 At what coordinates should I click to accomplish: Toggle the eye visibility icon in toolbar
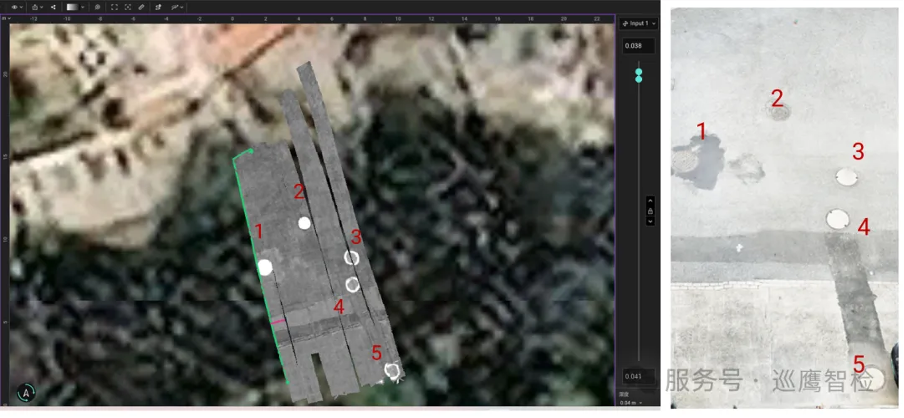coord(14,6)
